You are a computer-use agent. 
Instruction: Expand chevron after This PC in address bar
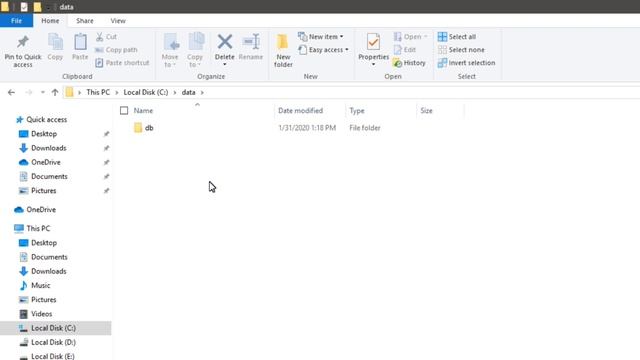click(117, 92)
